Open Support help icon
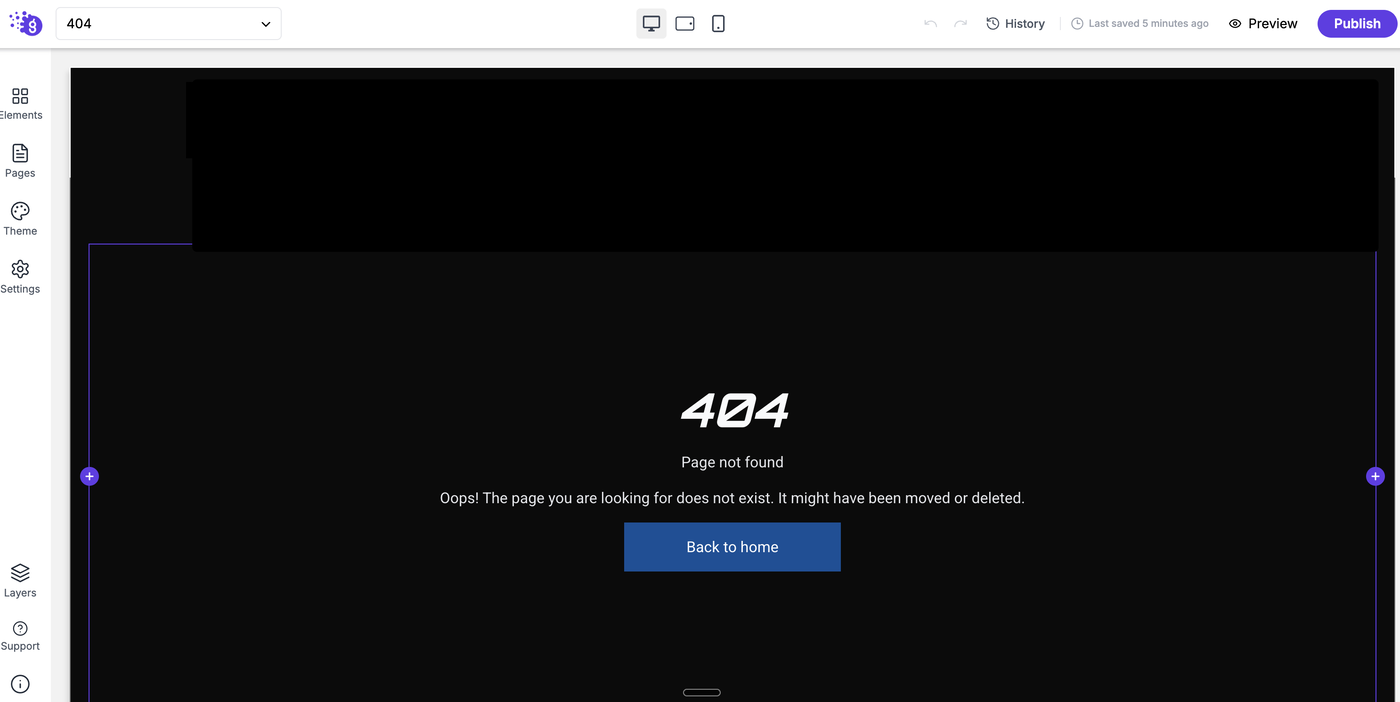Image resolution: width=1400 pixels, height=702 pixels. coord(20,636)
